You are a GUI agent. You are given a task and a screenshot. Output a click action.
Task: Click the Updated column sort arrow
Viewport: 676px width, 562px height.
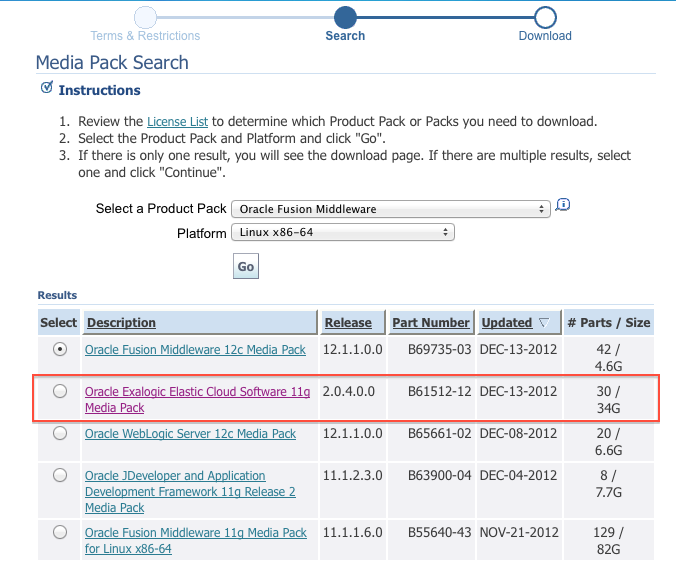pyautogui.click(x=545, y=322)
